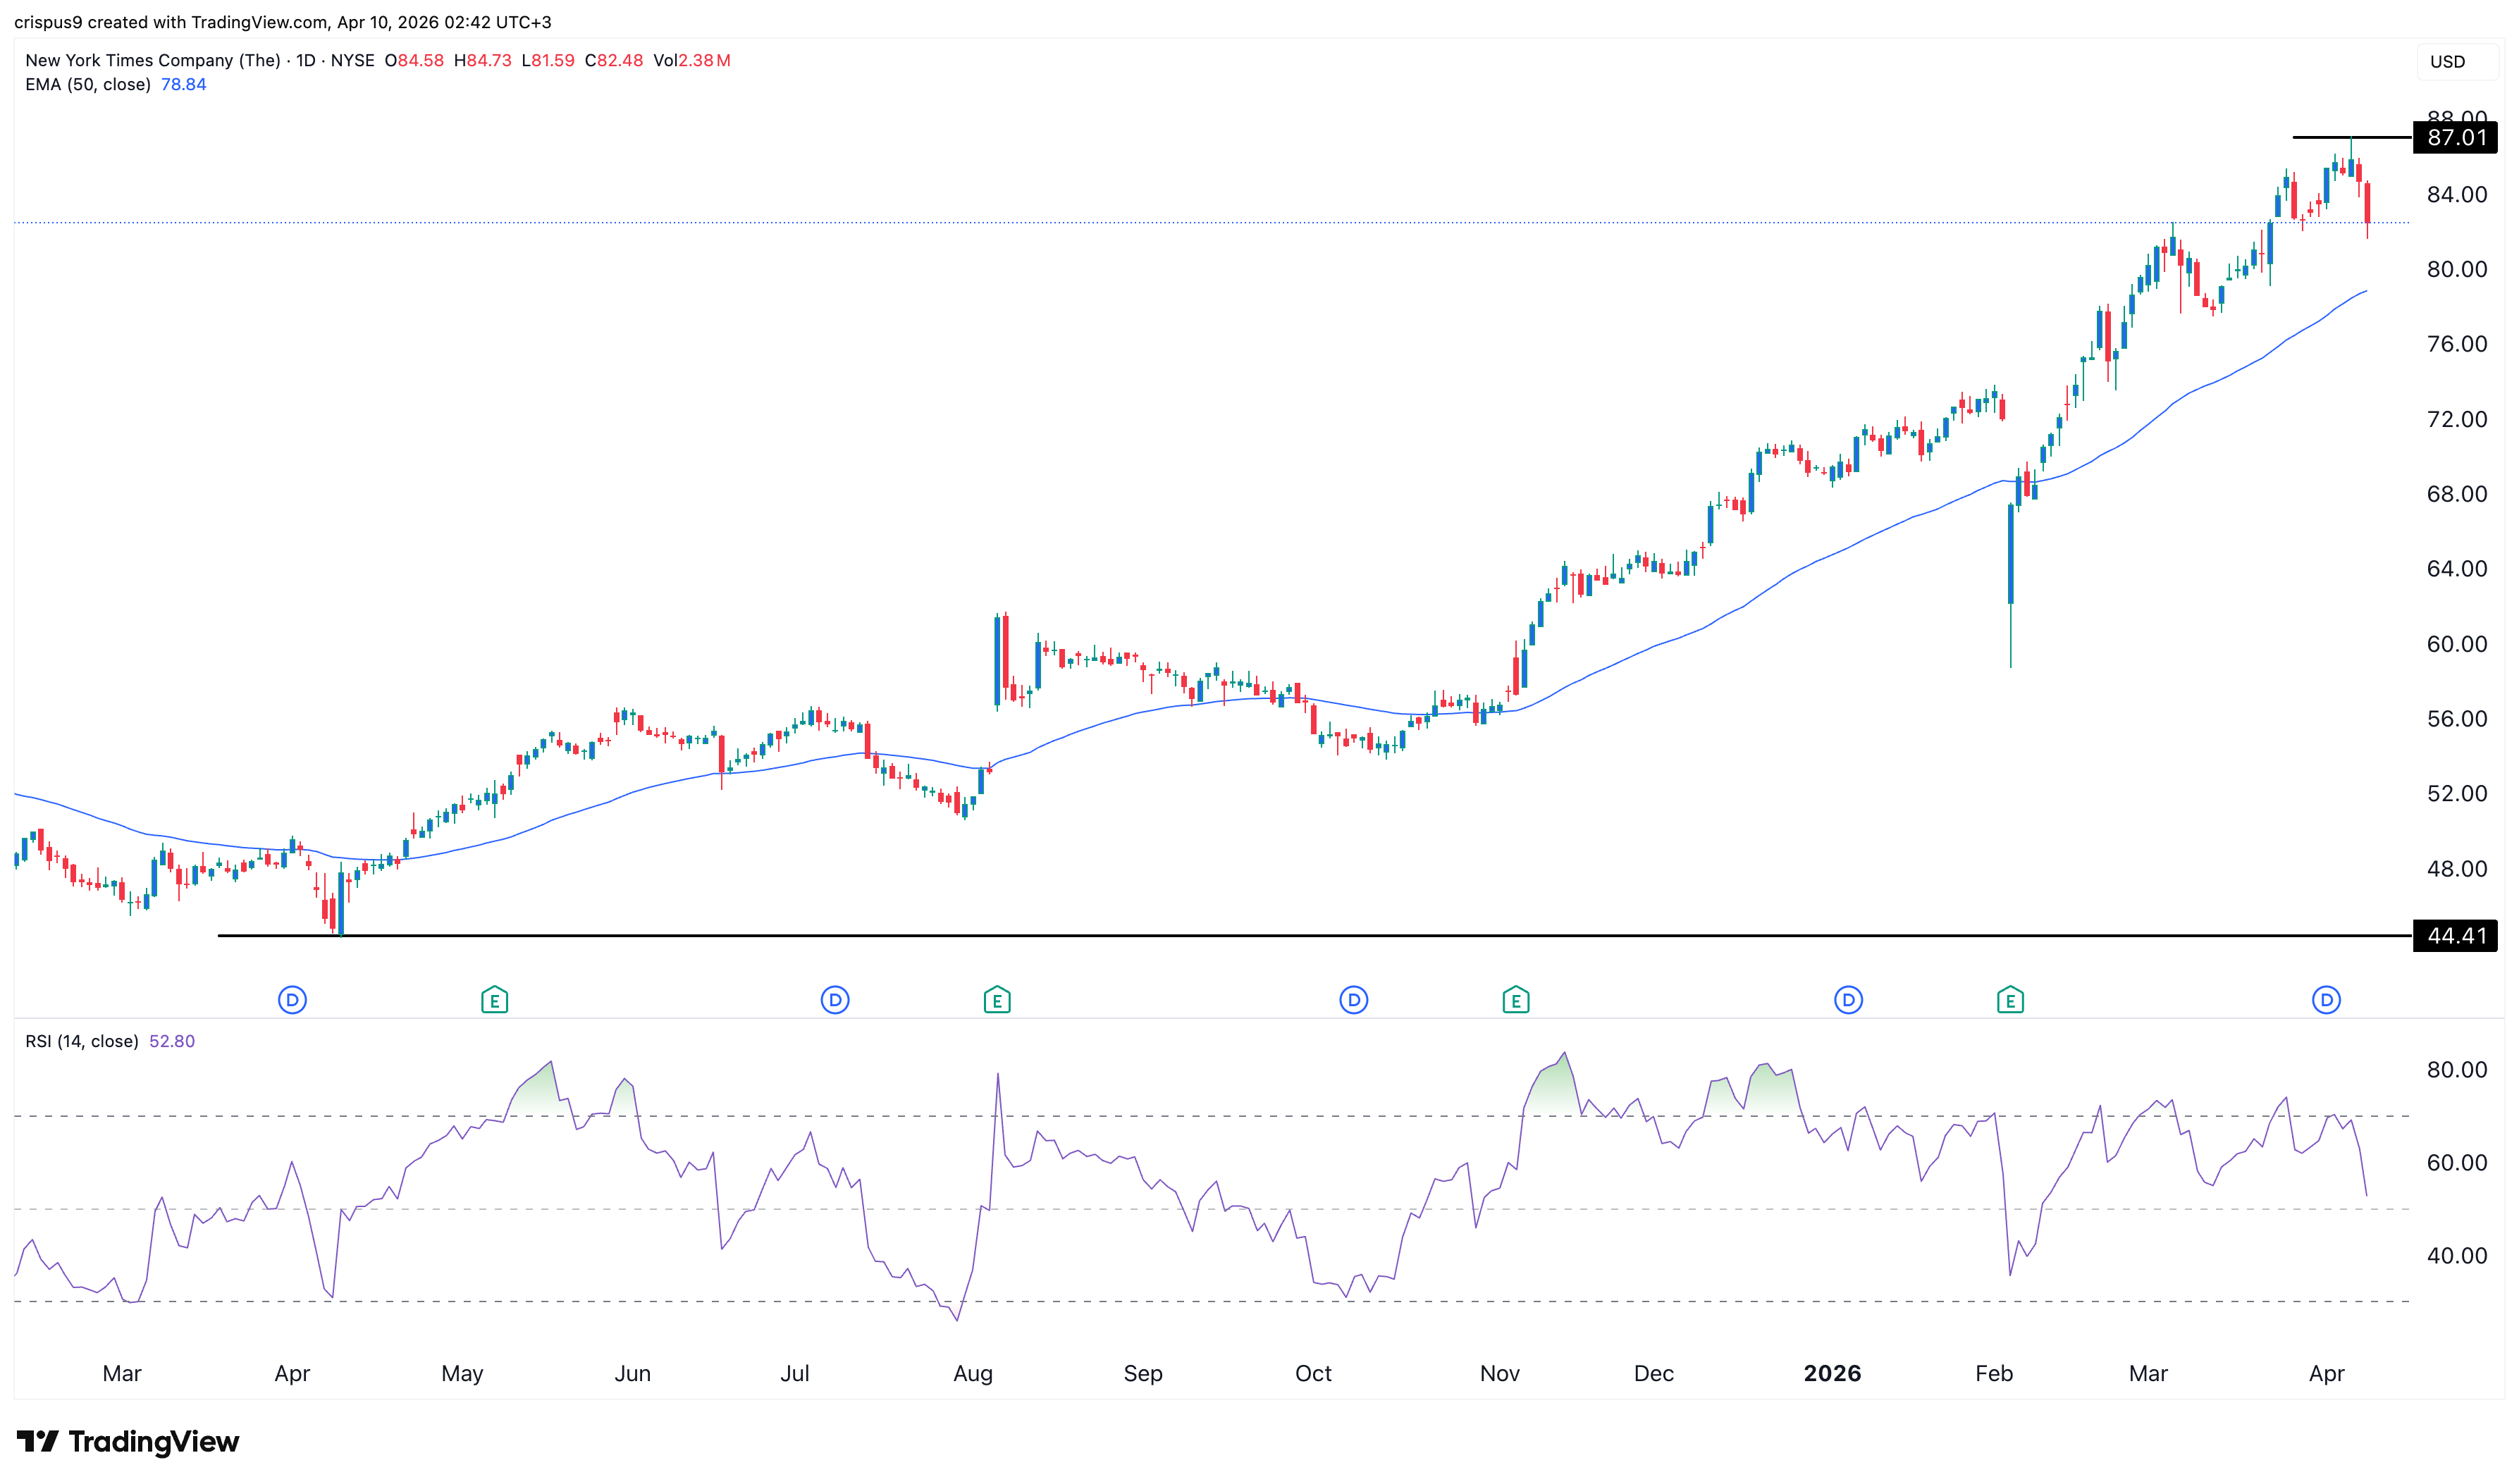Select the RSI (14, close) indicator legend
The height and width of the screenshot is (1484, 2519).
point(82,1041)
